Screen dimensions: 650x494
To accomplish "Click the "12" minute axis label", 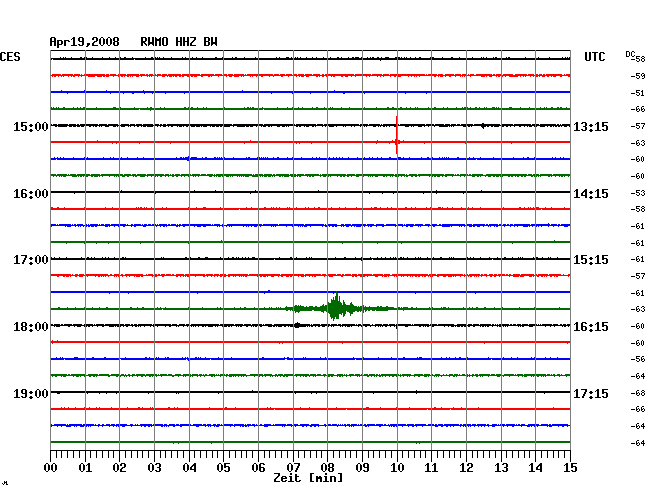I will 466,468.
